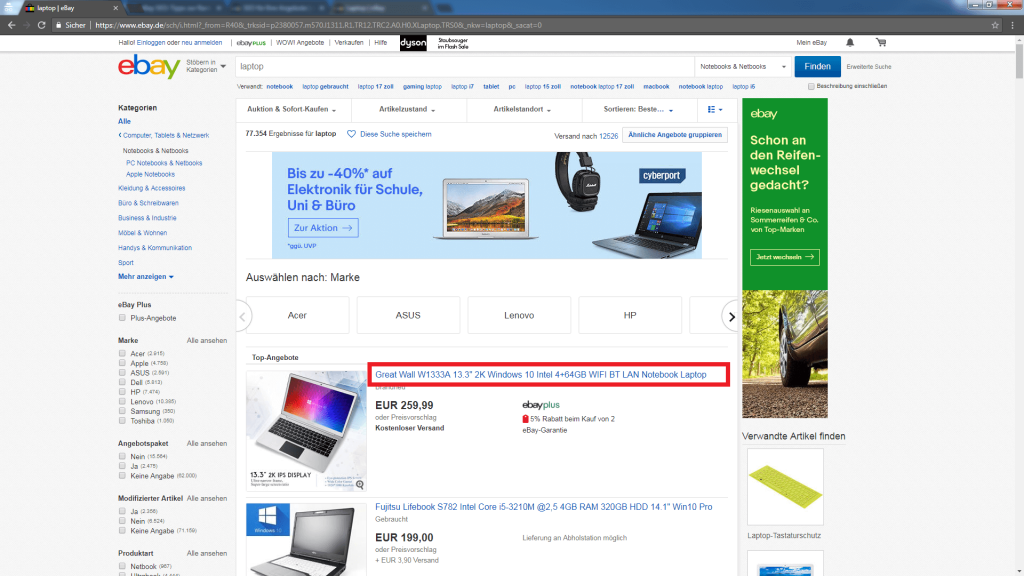
Task: Open the Notebooks & Netbooks category dropdown
Action: (x=745, y=67)
